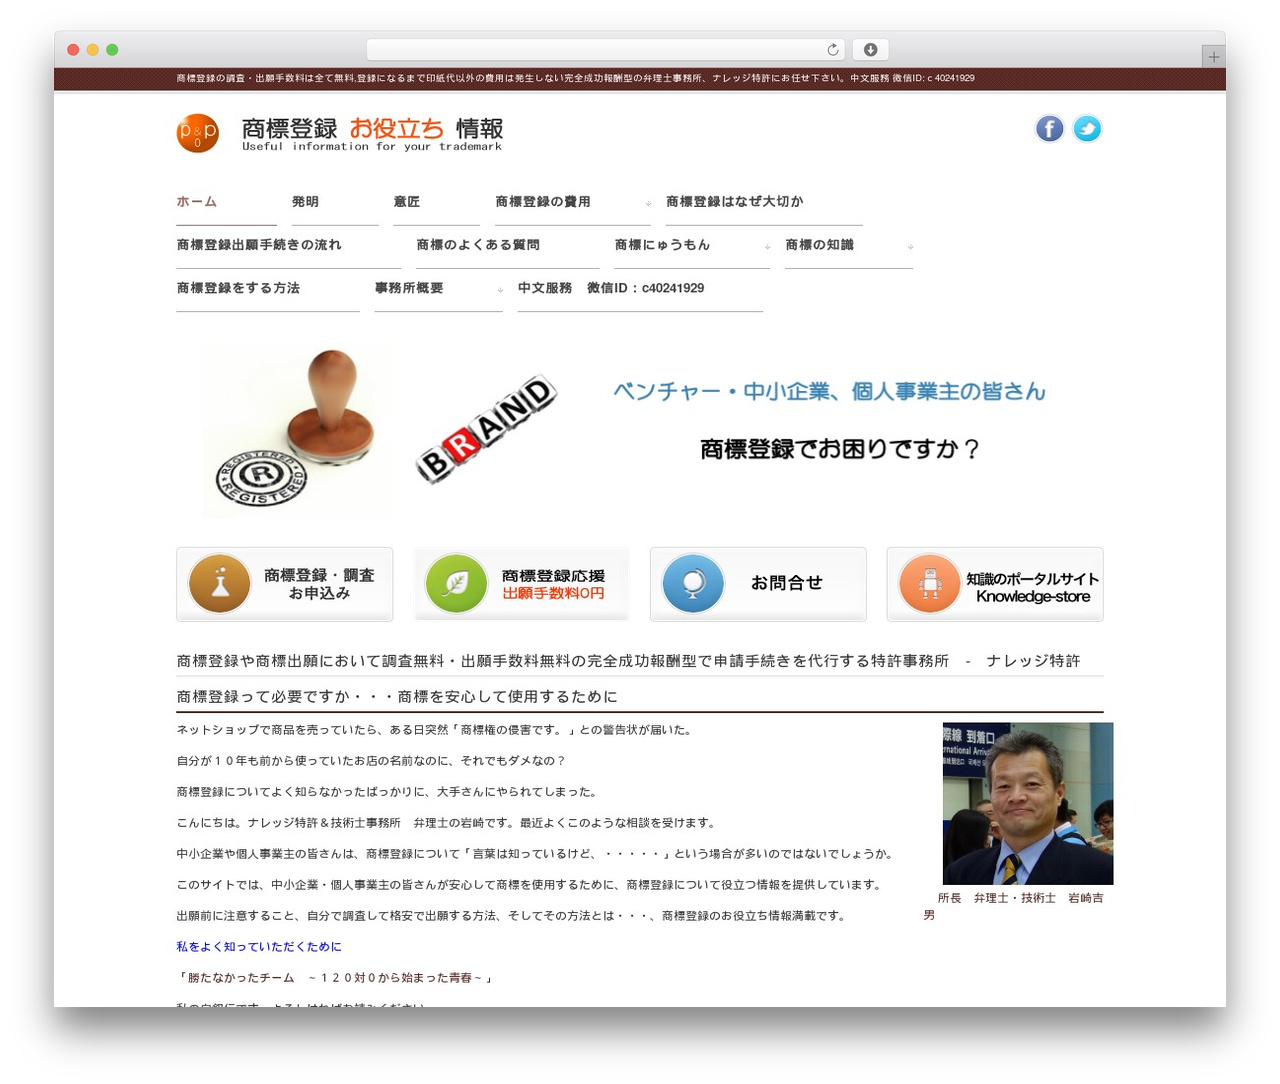1280x1084 pixels.
Task: Open the Twitter bird icon link
Action: click(x=1087, y=129)
